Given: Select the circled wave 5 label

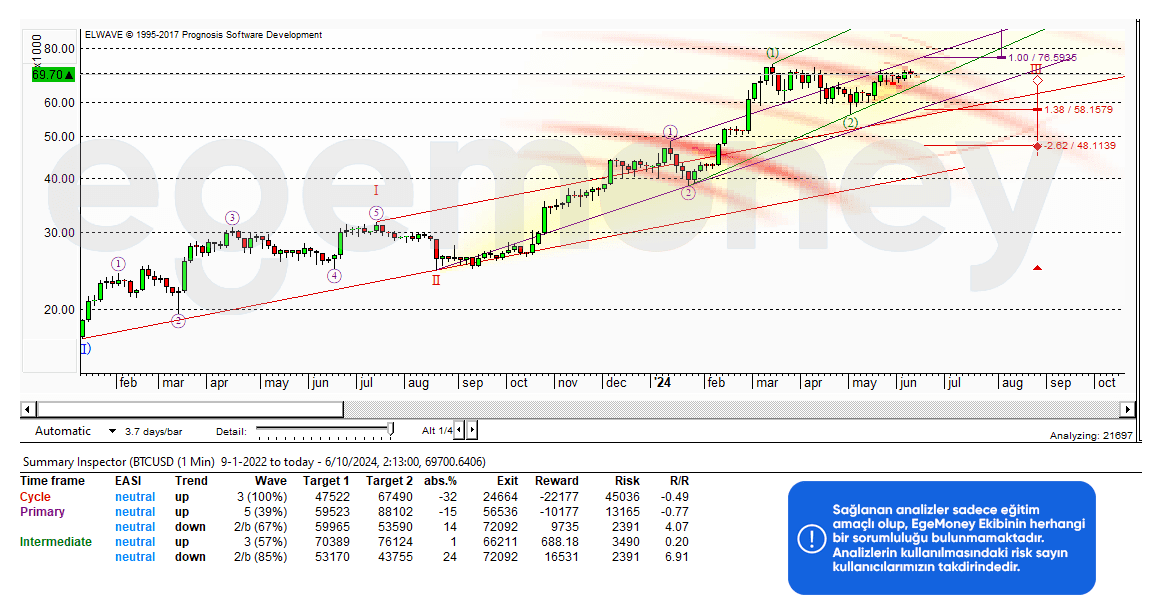Looking at the screenshot, I should pos(376,213).
